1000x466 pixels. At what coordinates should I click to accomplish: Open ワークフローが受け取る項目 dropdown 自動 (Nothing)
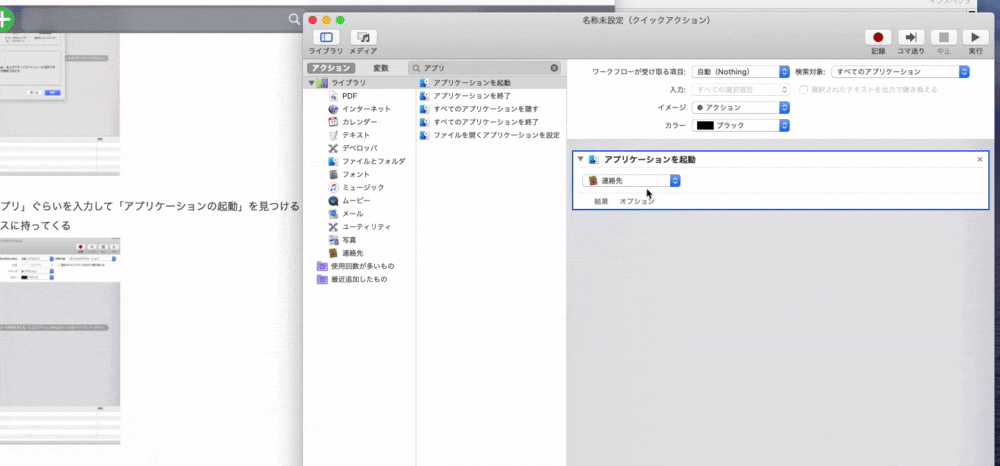[740, 72]
